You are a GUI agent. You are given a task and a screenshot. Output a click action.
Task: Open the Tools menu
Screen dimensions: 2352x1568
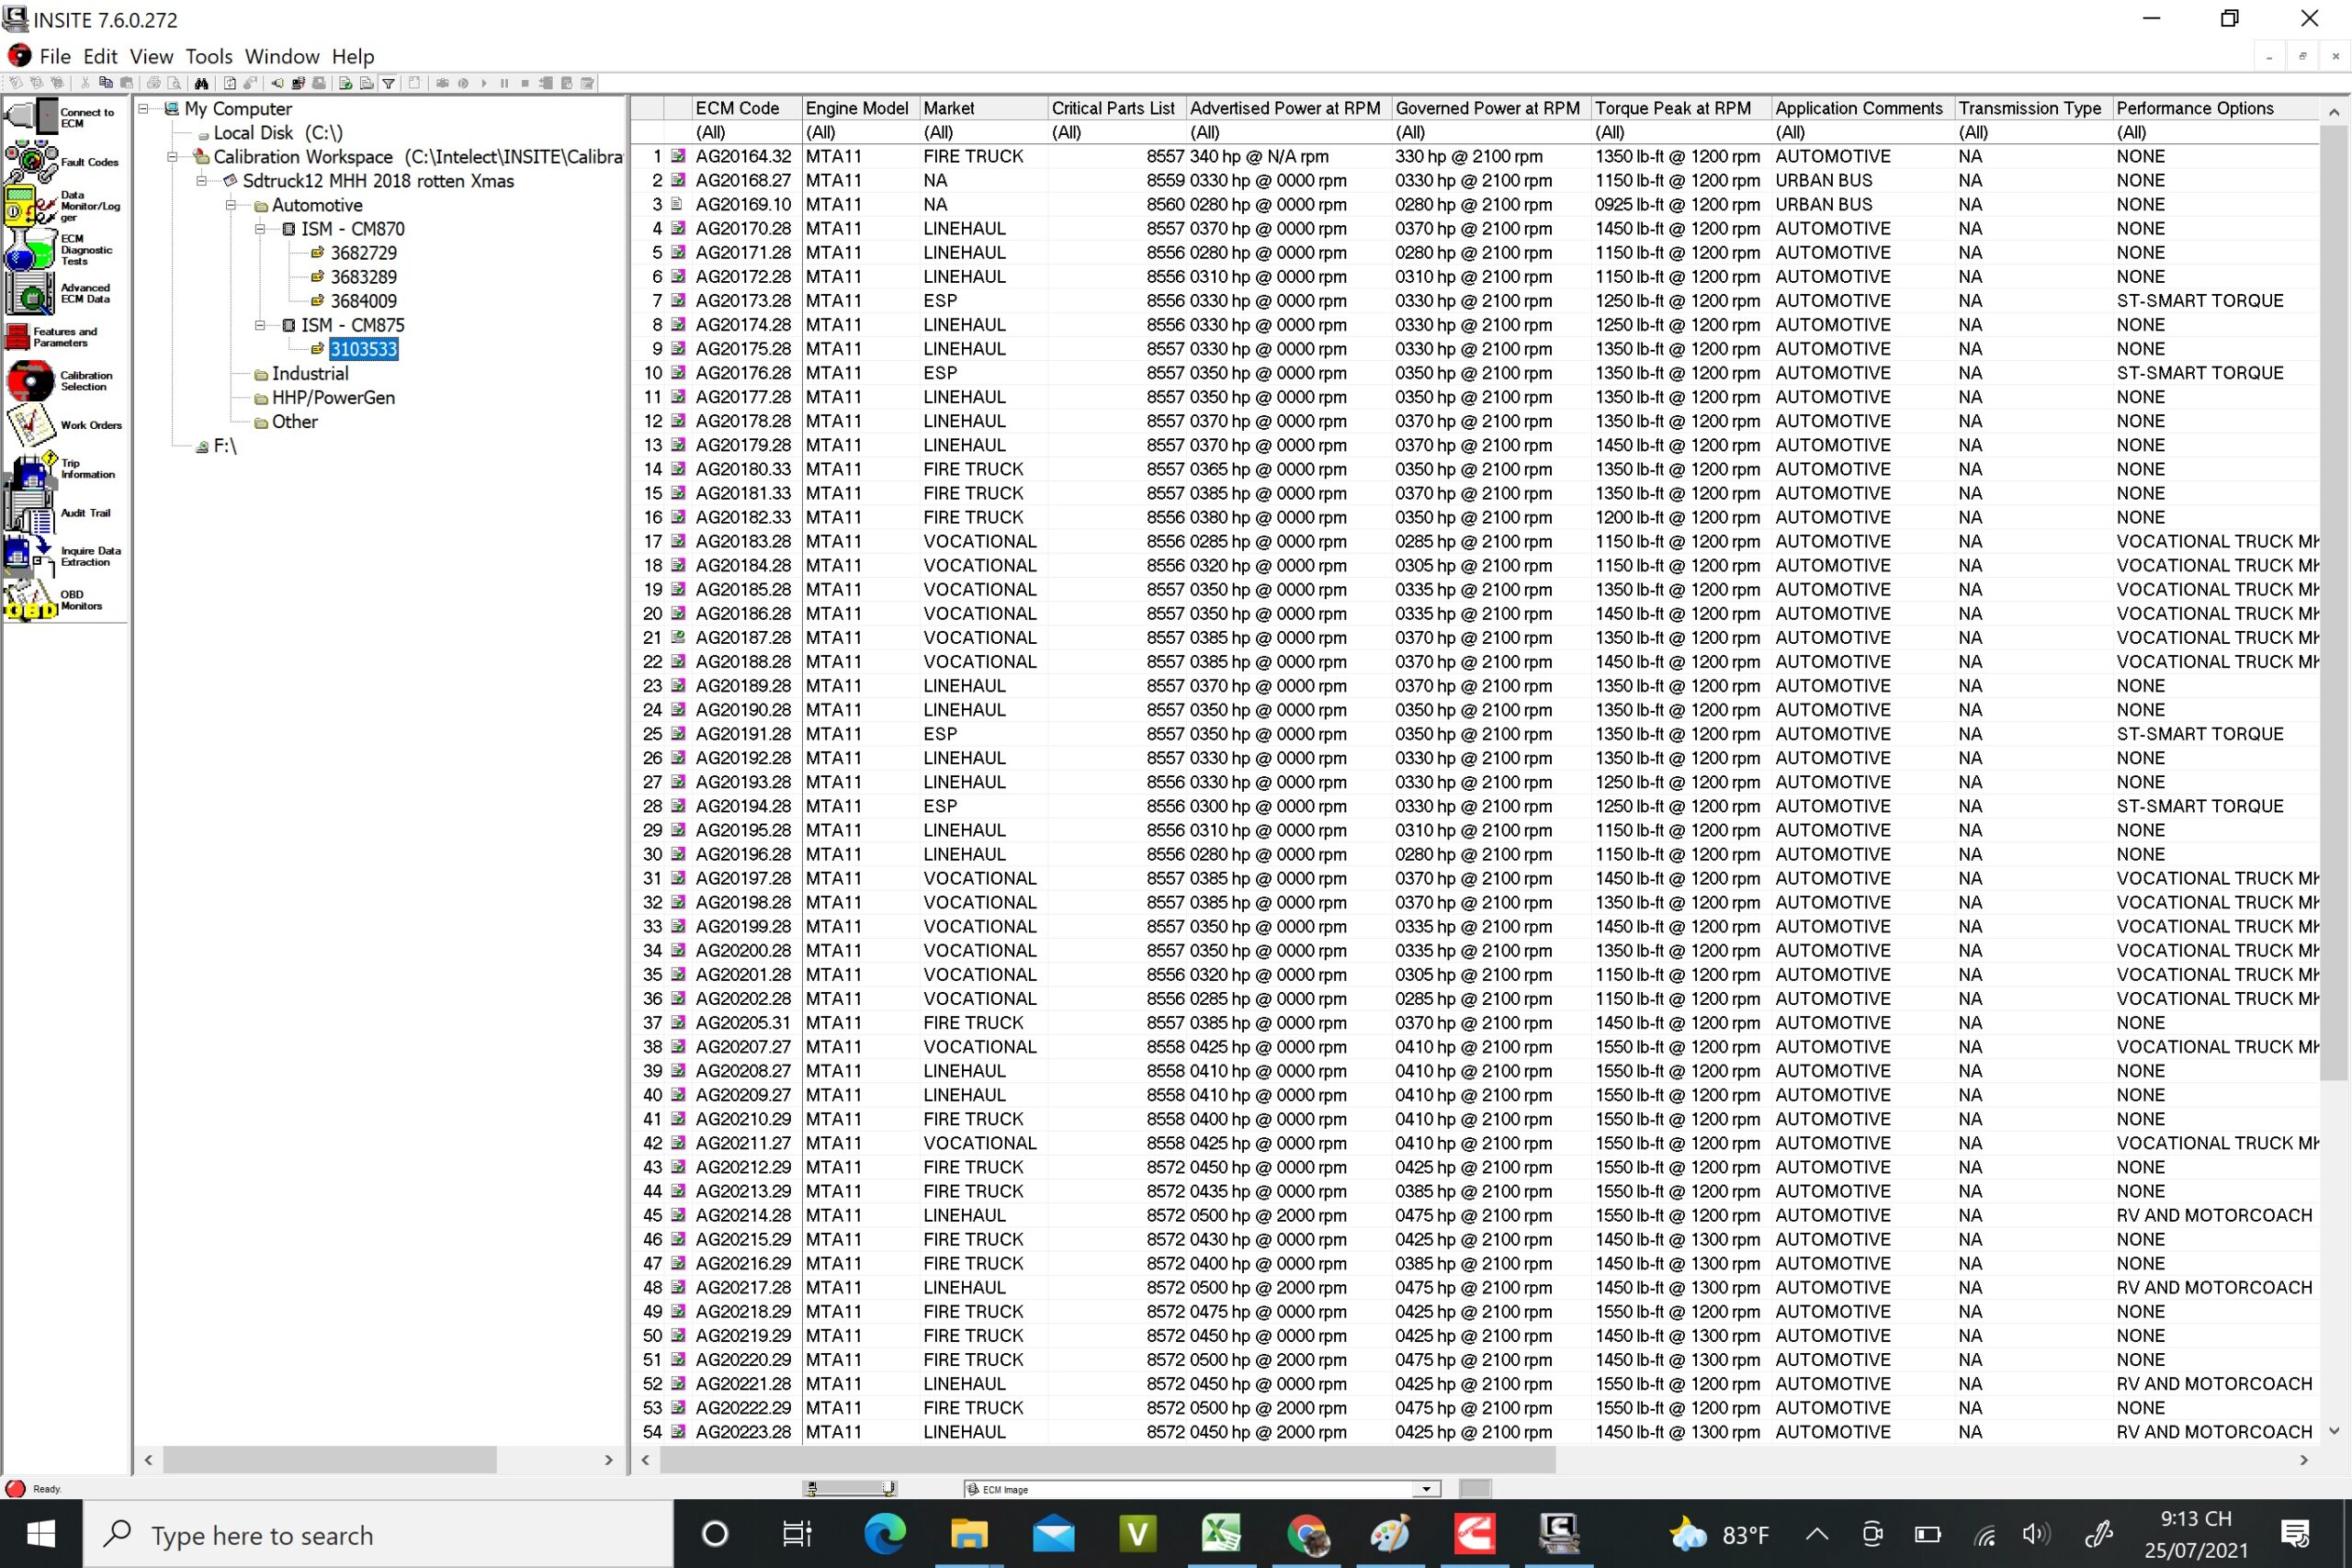pos(208,57)
